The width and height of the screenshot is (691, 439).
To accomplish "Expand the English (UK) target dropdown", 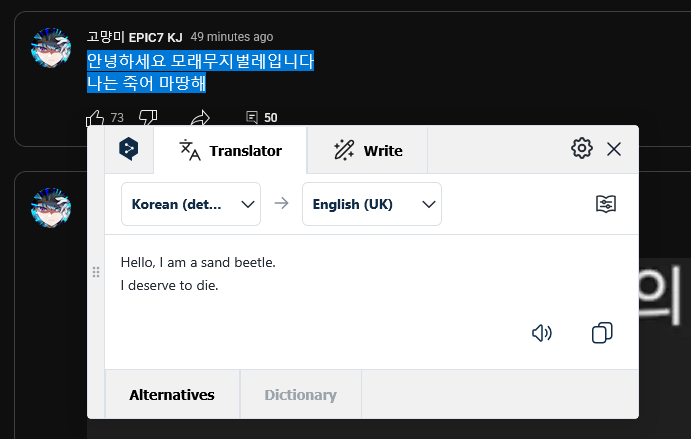I will click(x=372, y=204).
